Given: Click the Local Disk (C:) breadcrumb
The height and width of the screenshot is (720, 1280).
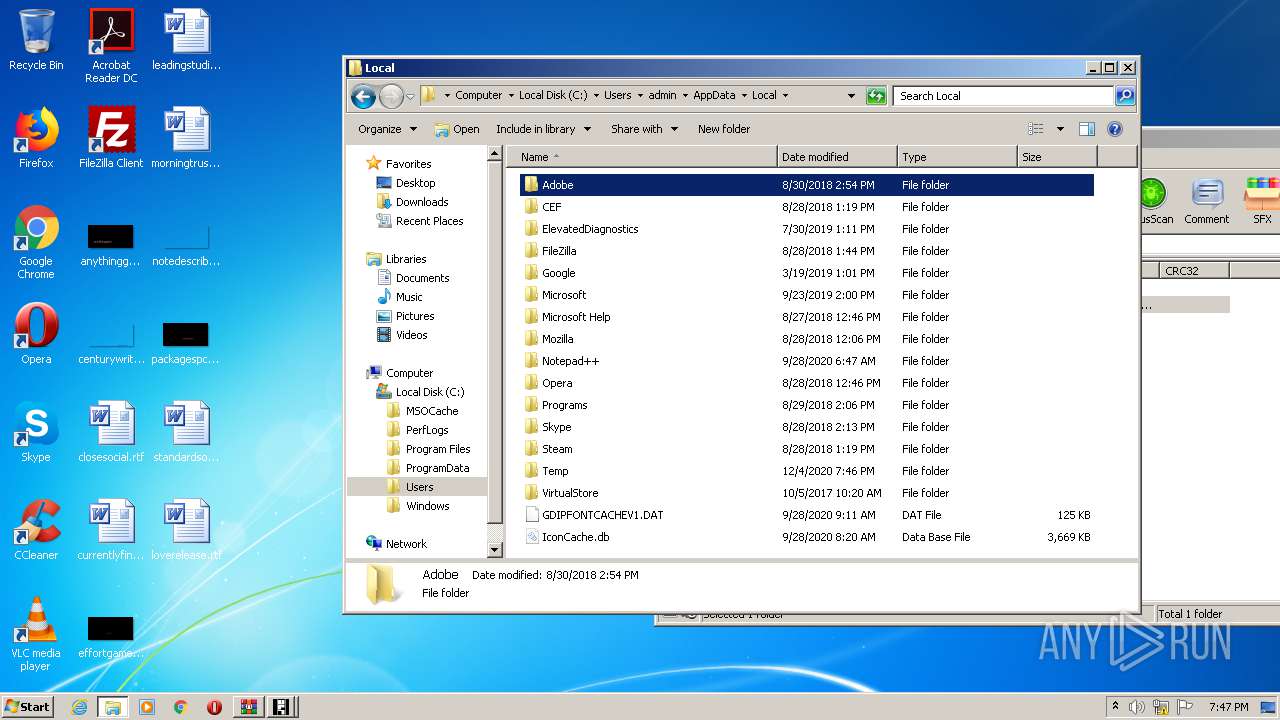Looking at the screenshot, I should (x=553, y=96).
